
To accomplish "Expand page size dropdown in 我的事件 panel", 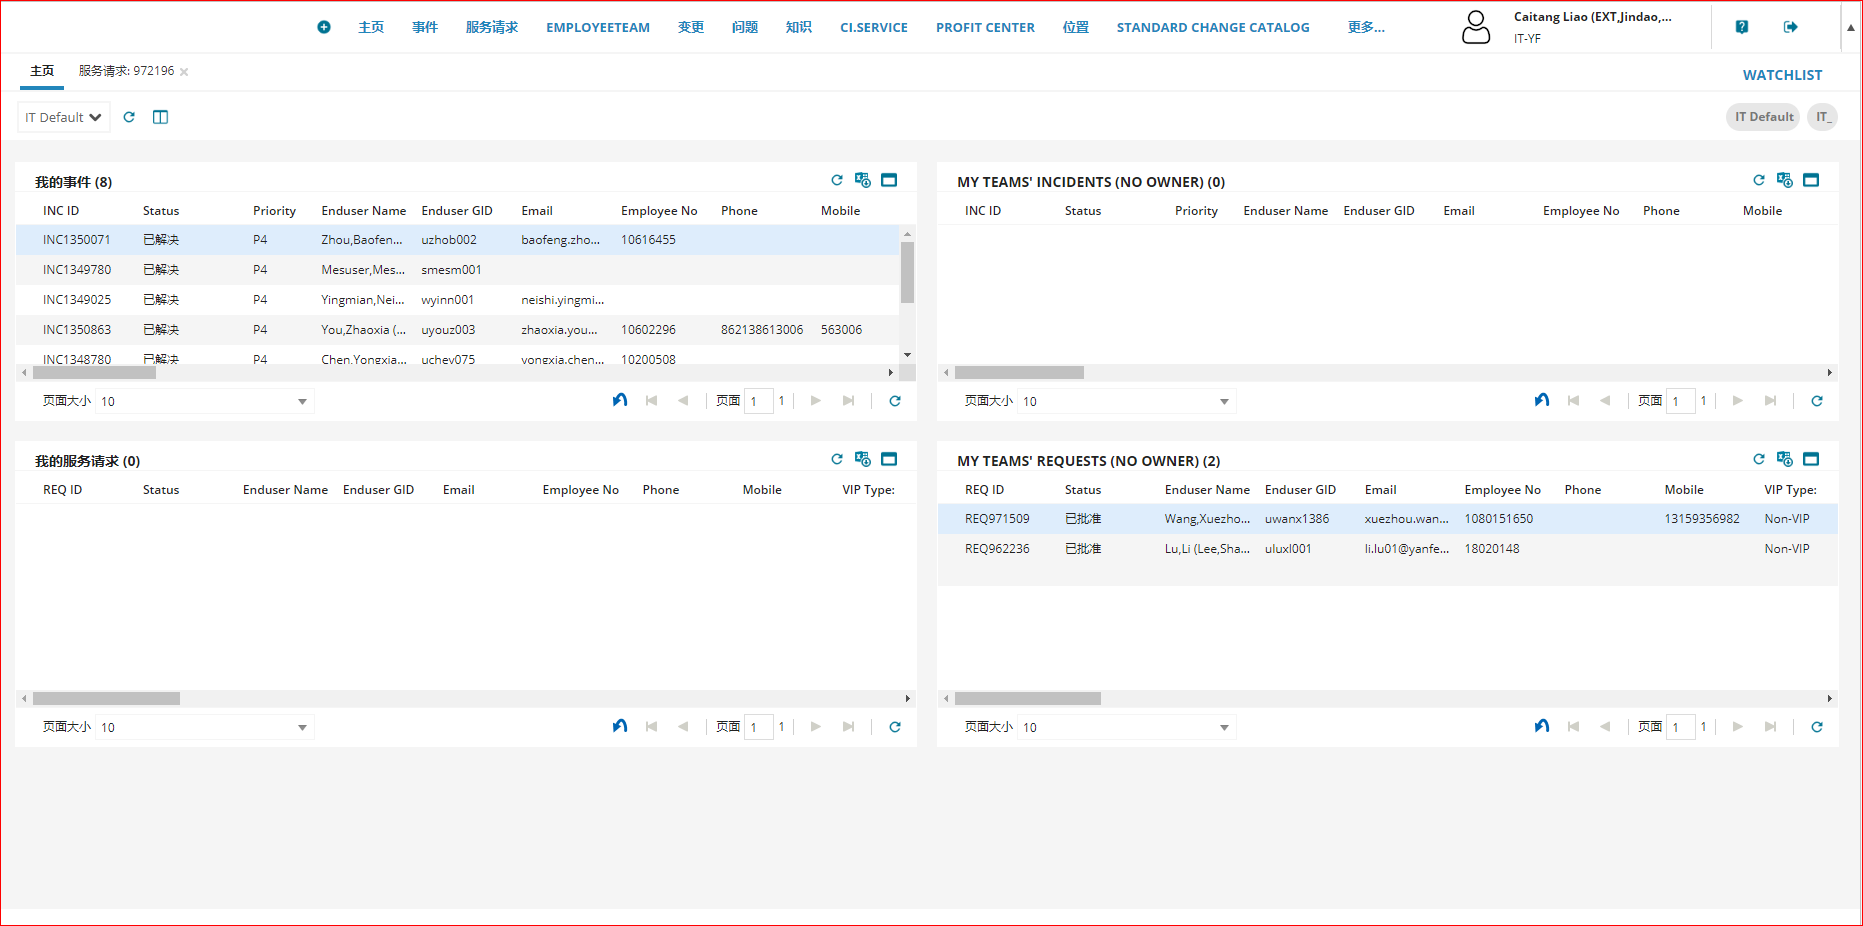I will pos(302,402).
